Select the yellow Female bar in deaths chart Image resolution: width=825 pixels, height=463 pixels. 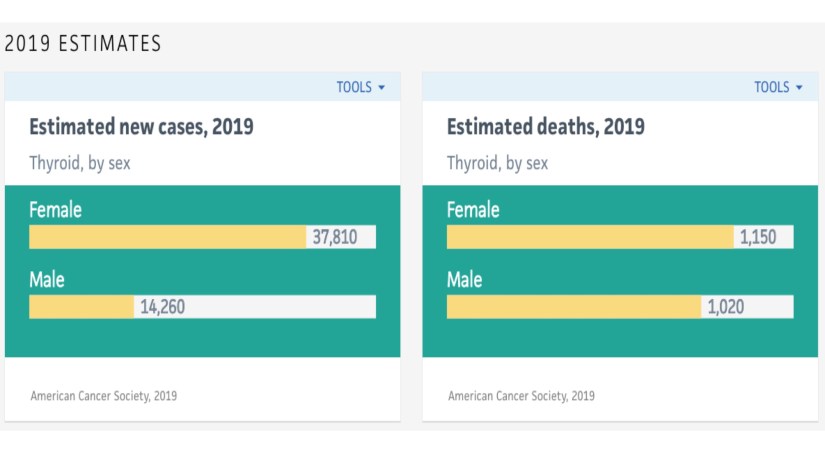(x=589, y=237)
